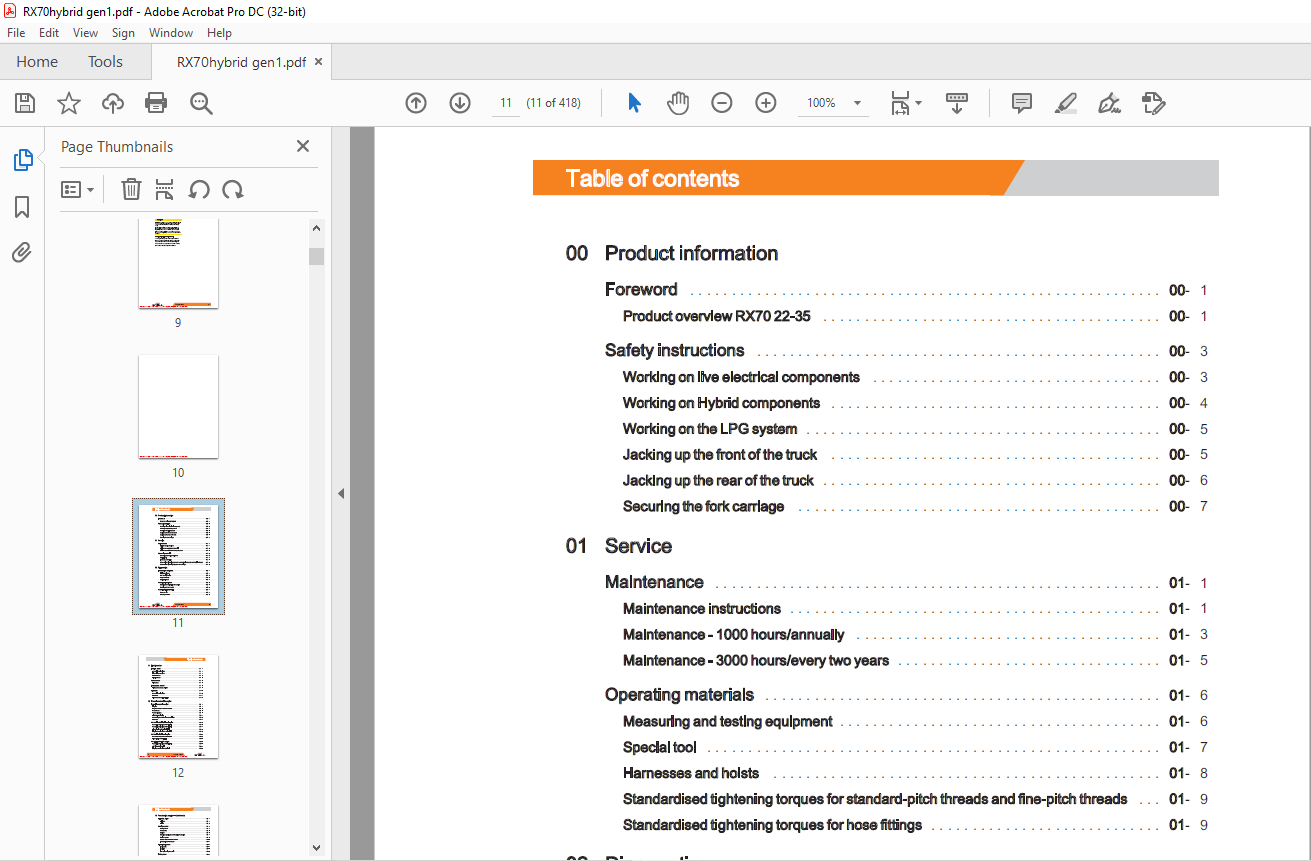Rotate the page clockwise
Image resolution: width=1311 pixels, height=861 pixels.
(x=233, y=189)
